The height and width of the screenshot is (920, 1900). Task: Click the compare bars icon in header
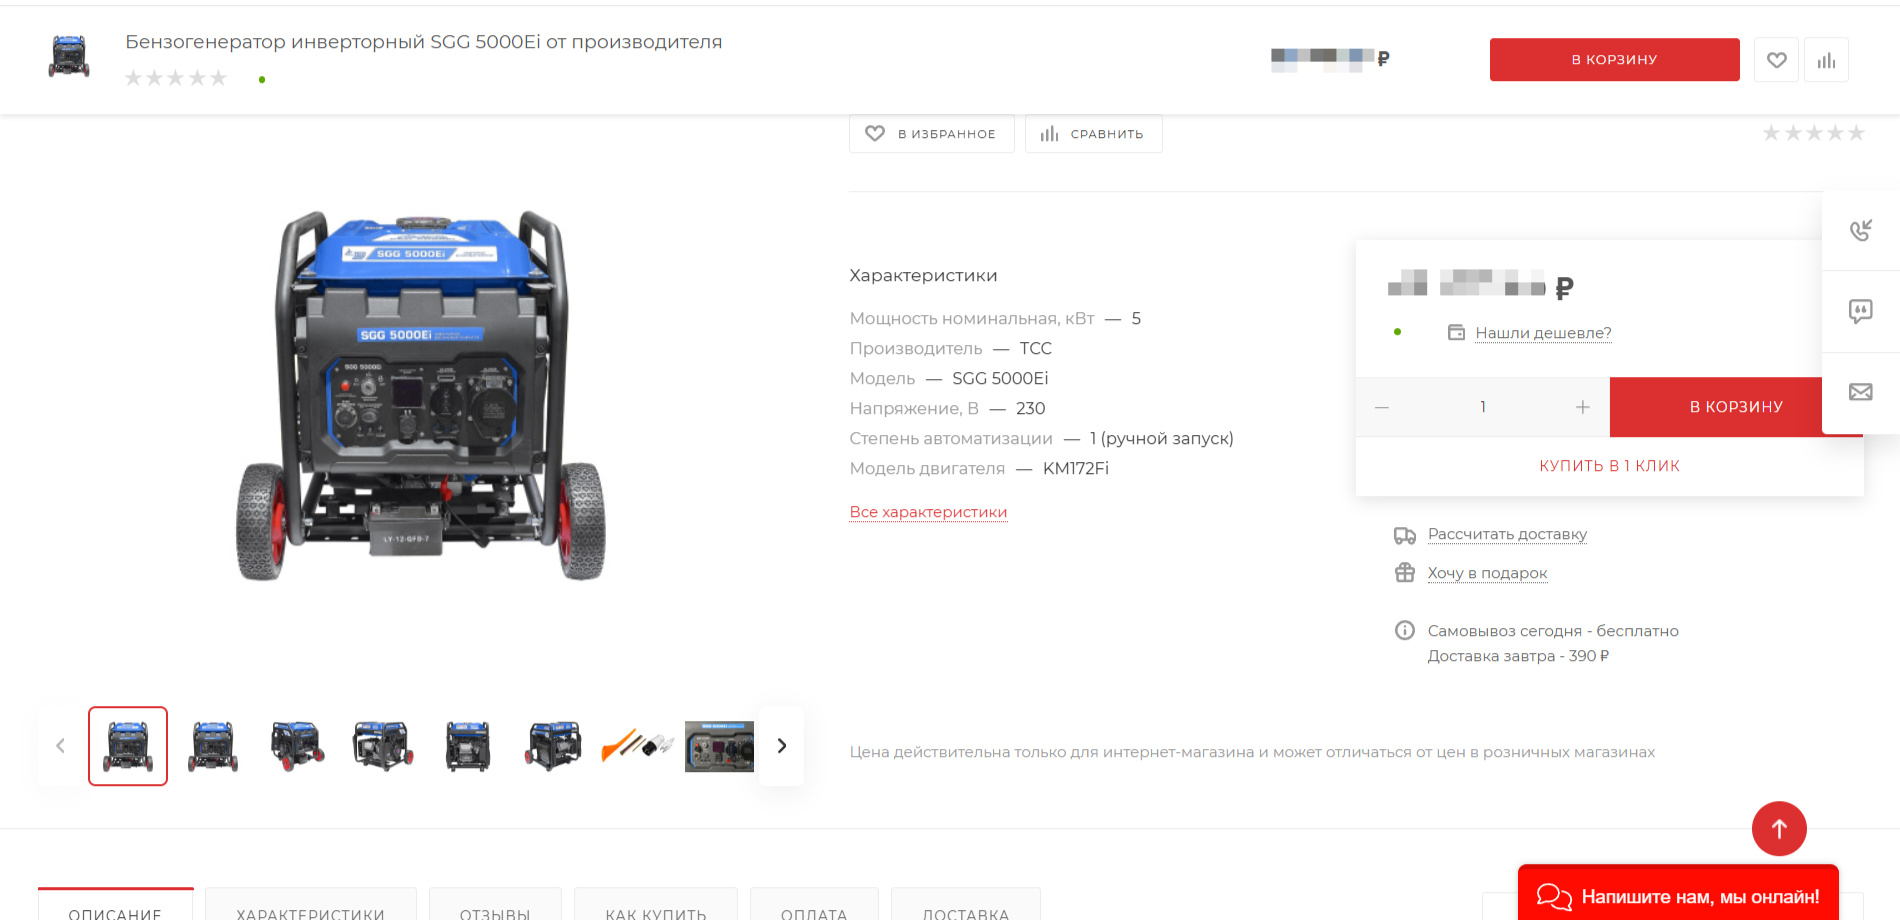point(1826,60)
